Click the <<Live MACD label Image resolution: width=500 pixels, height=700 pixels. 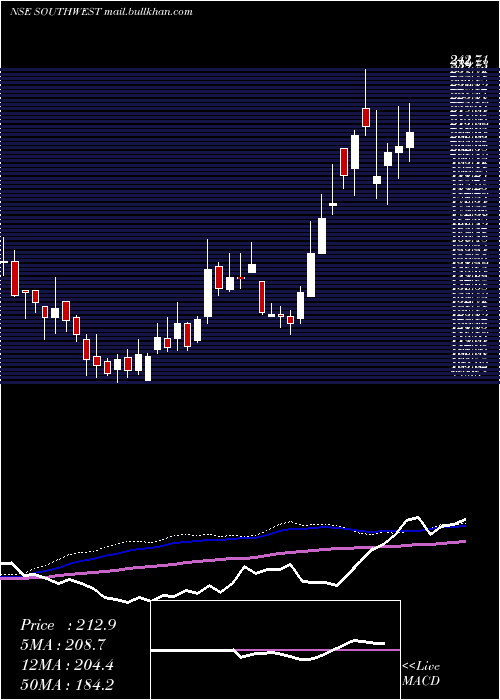click(x=421, y=673)
